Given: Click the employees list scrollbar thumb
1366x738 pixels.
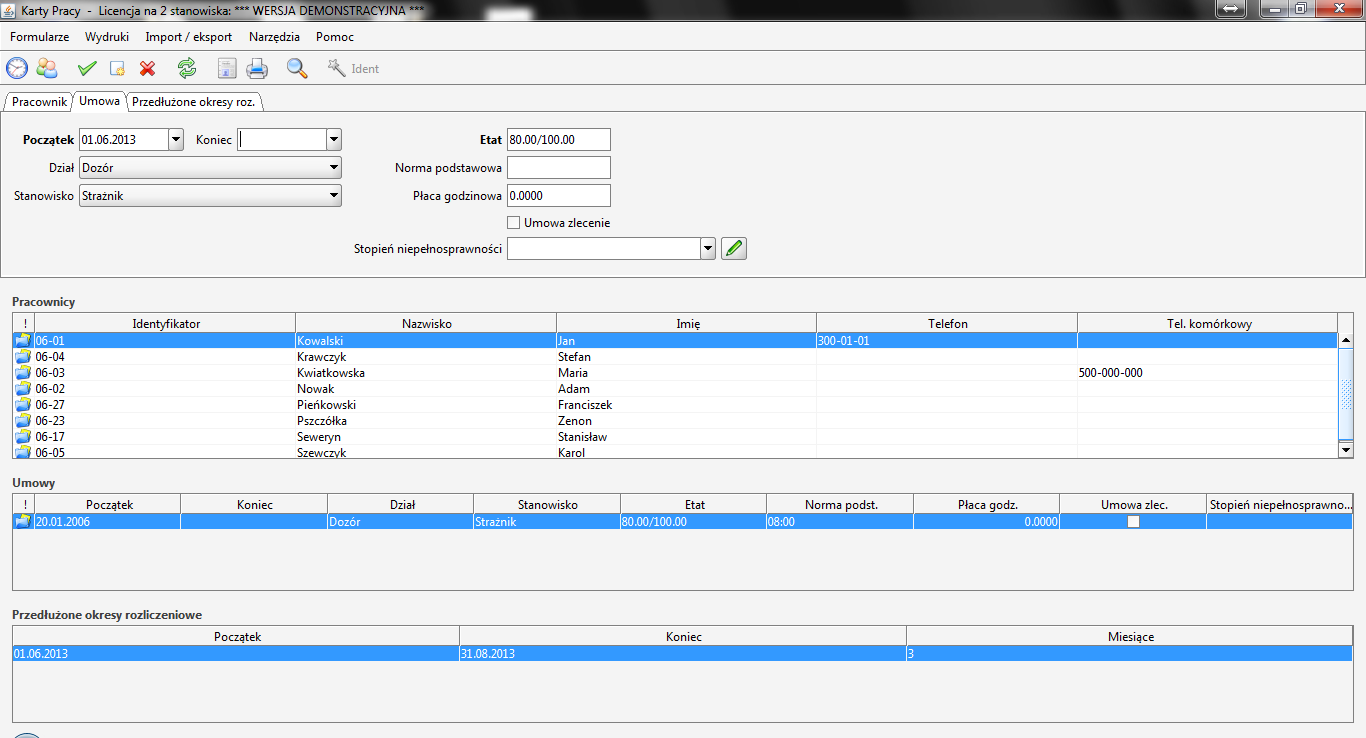Looking at the screenshot, I should 1346,394.
